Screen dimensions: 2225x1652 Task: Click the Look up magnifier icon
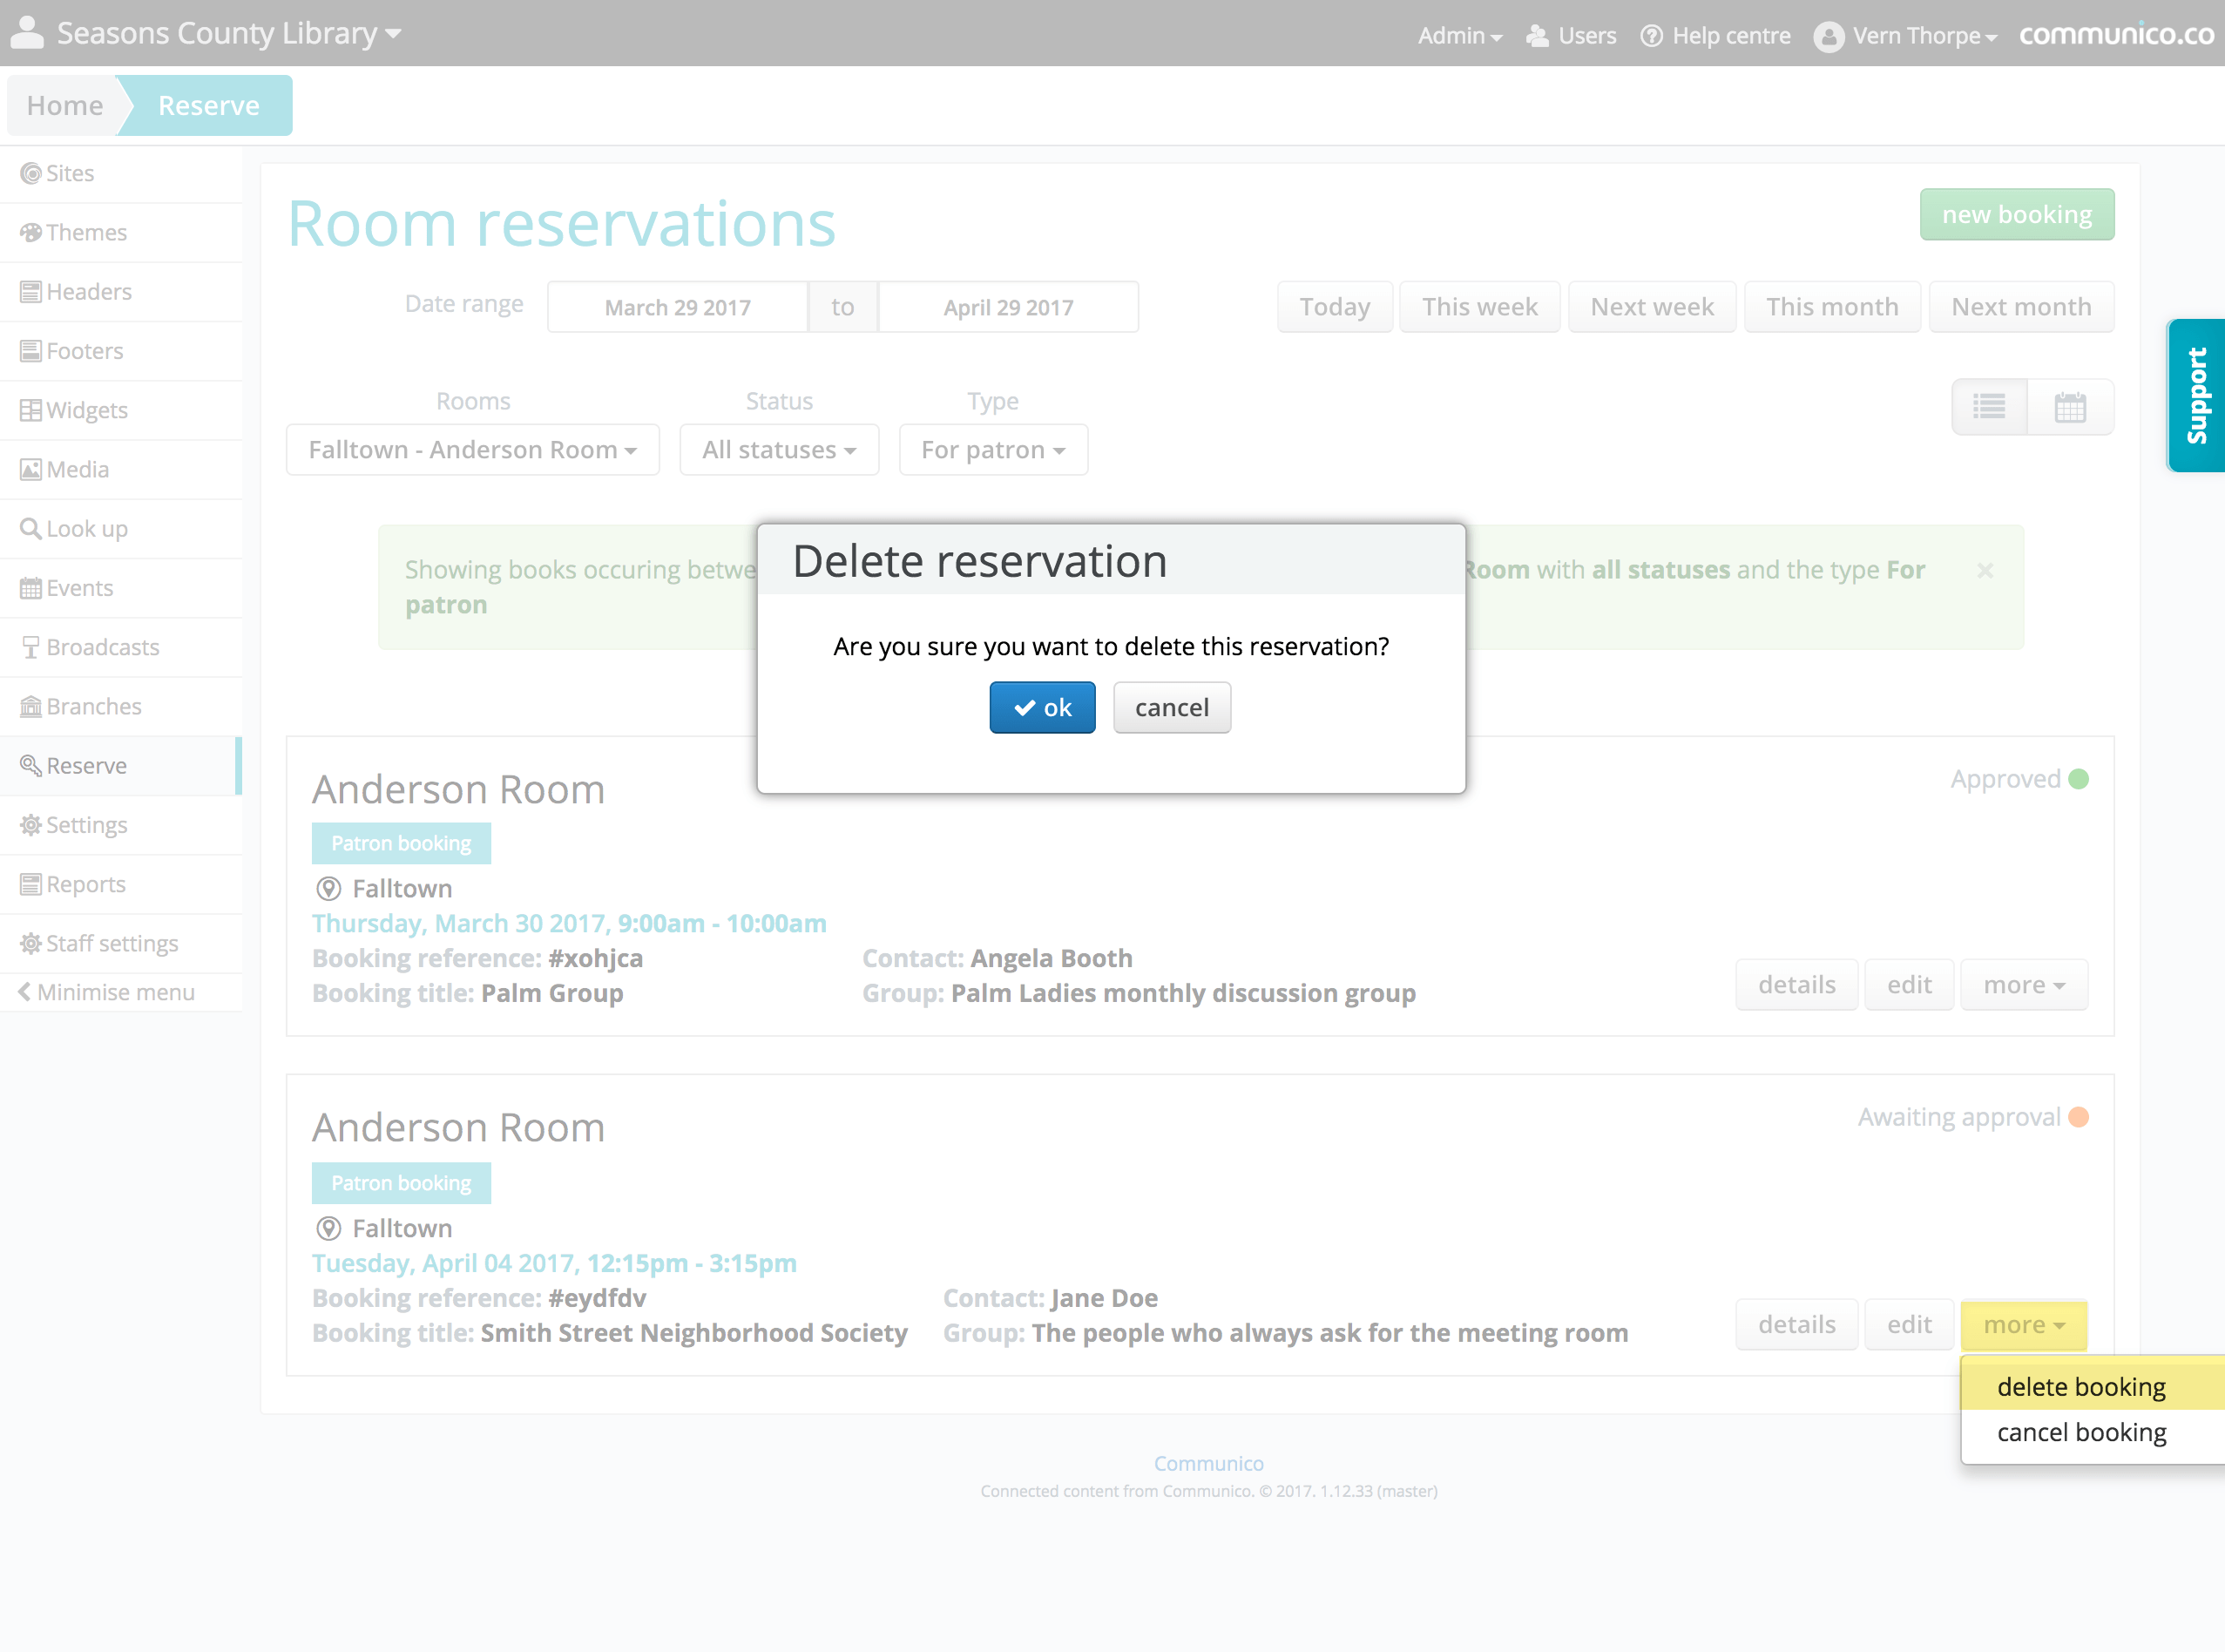(x=31, y=529)
